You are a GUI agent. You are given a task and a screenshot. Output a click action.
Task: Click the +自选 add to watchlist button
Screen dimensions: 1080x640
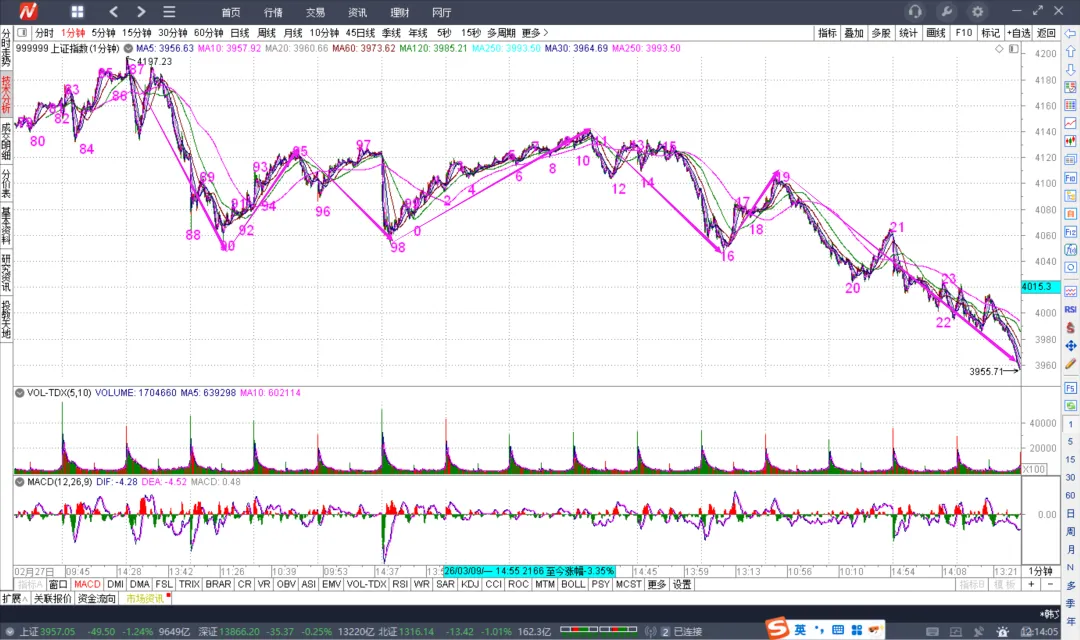pyautogui.click(x=1019, y=32)
